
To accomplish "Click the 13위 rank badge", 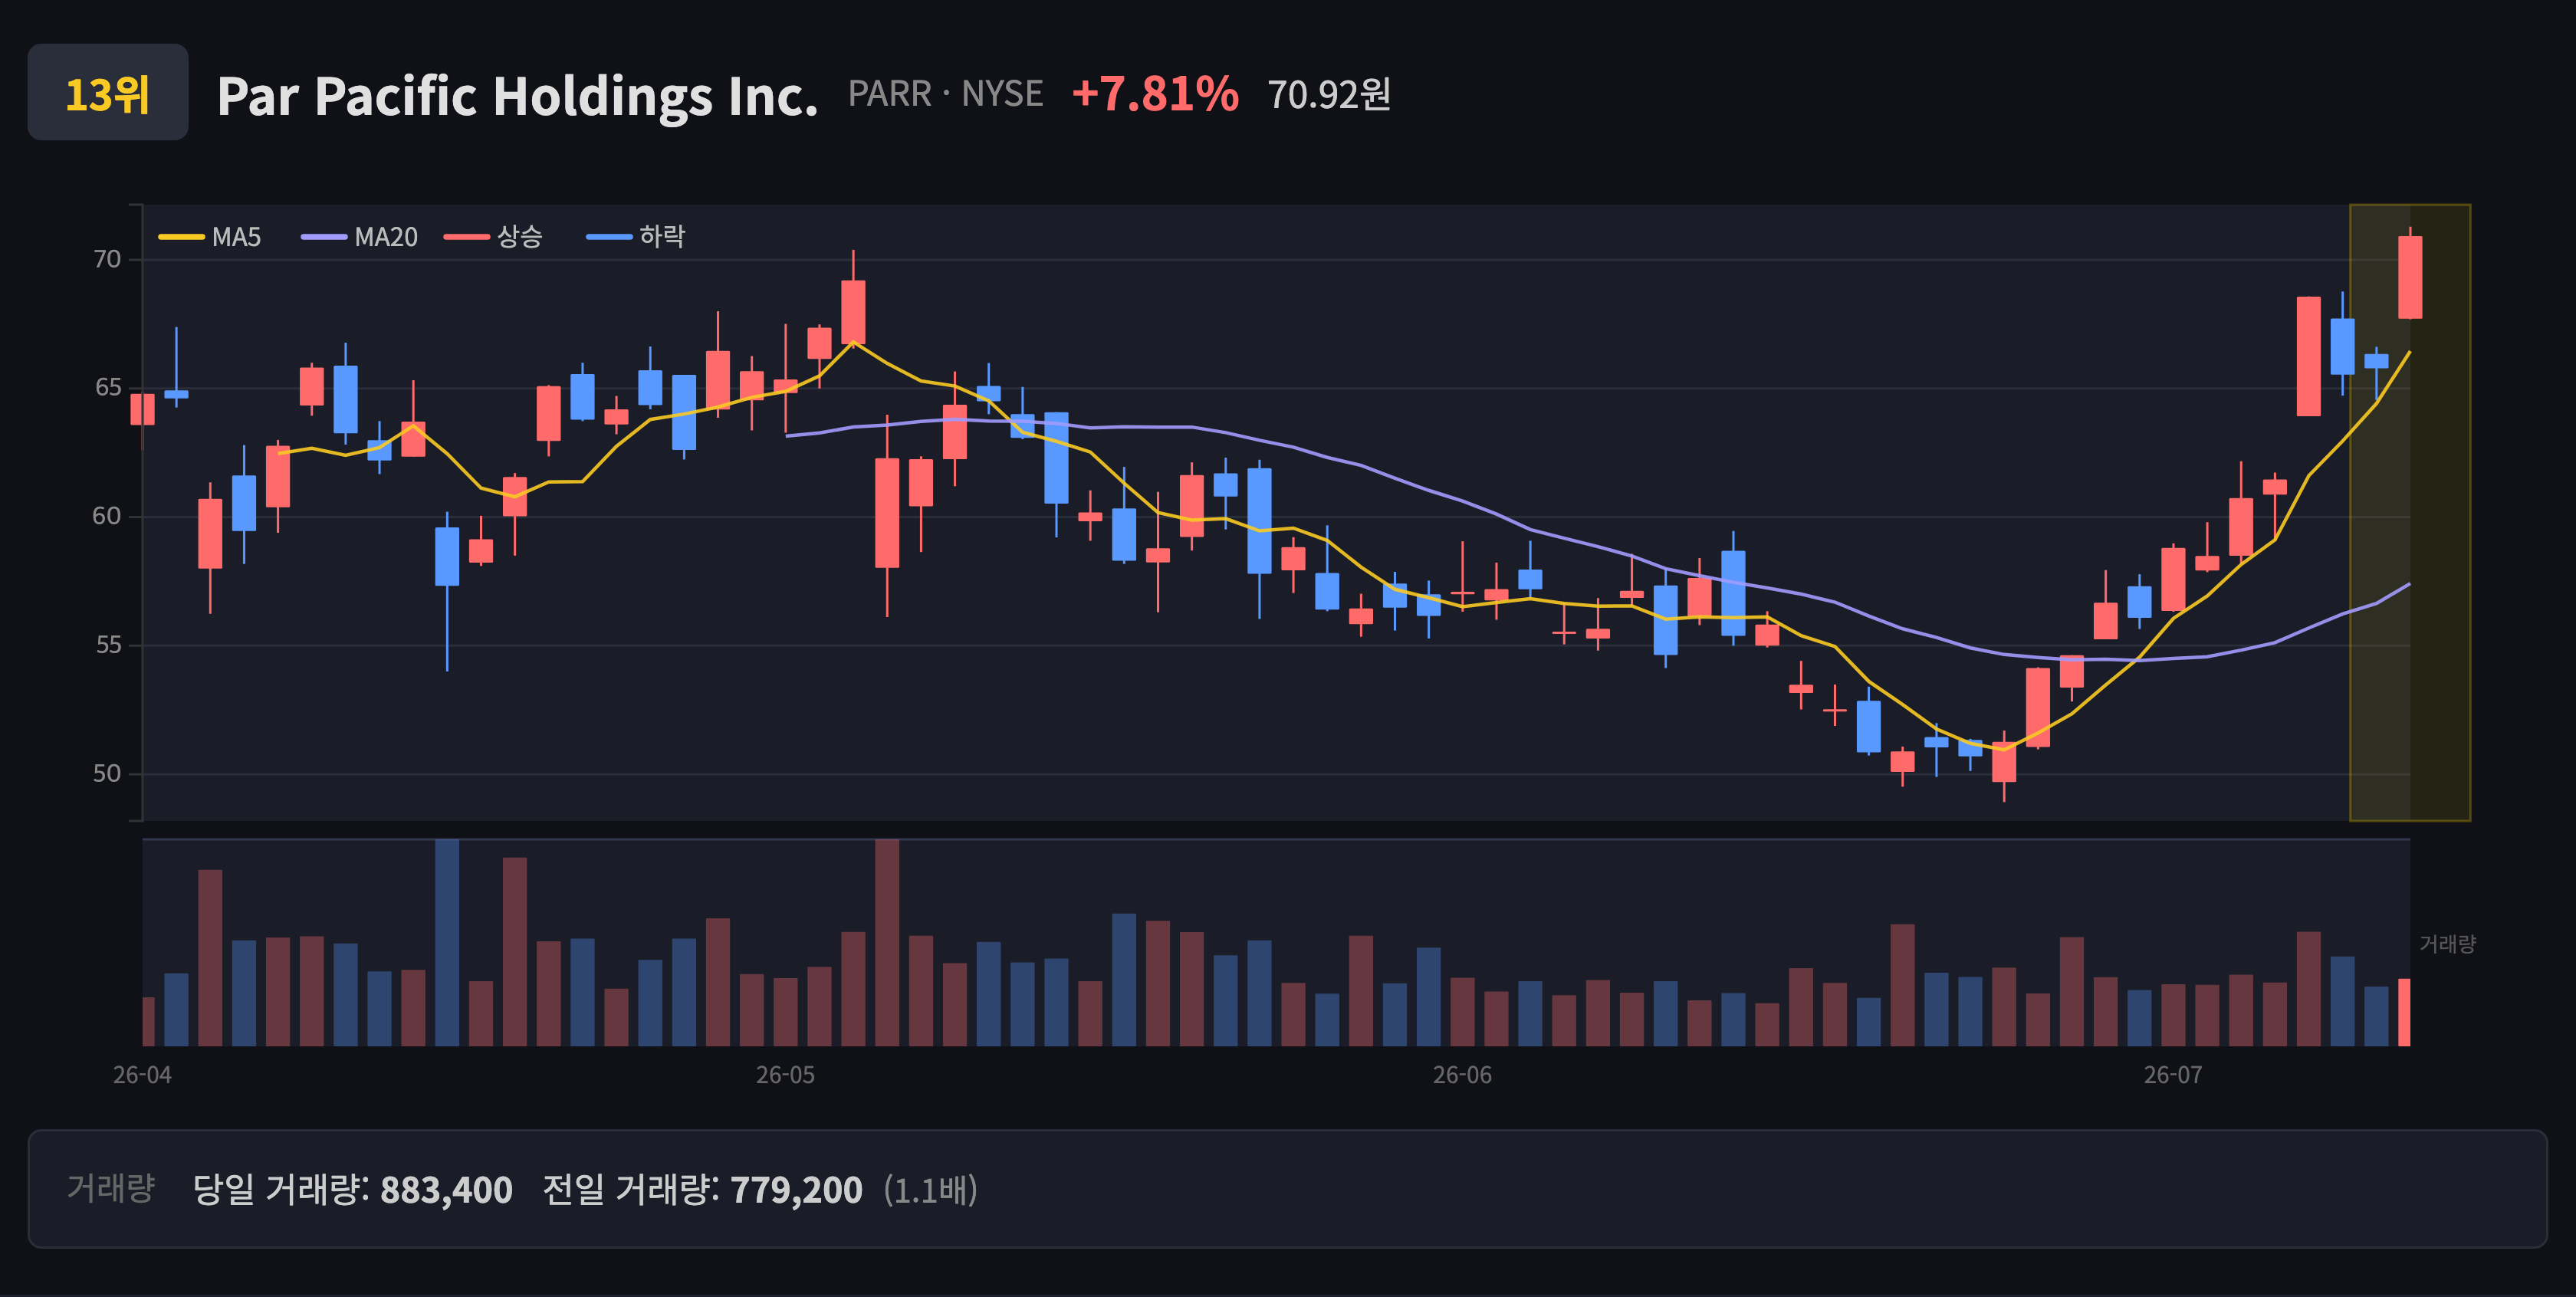I will point(108,93).
